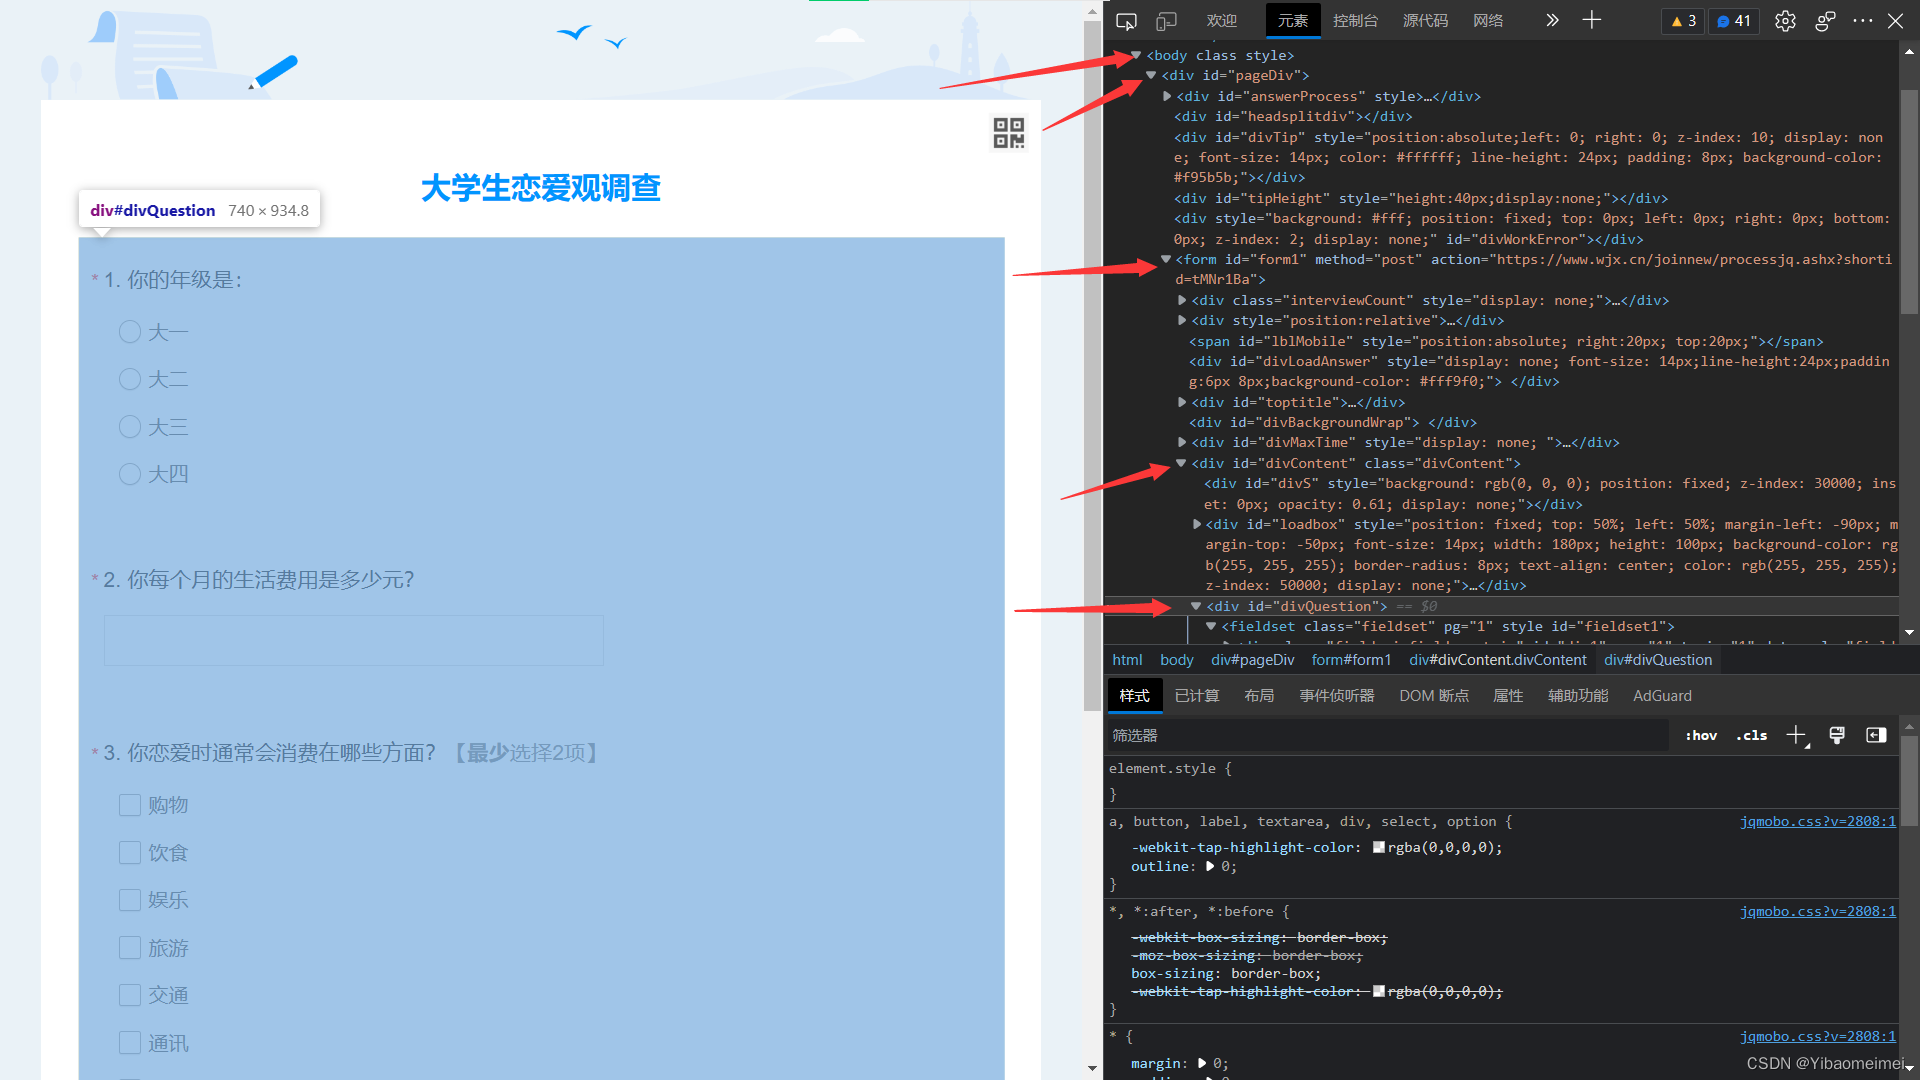Toggle device emulation icon
The image size is (1920, 1080).
coord(1166,21)
